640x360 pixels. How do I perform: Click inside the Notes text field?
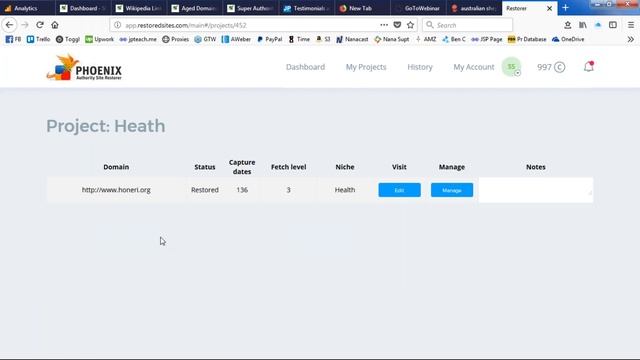(x=536, y=190)
